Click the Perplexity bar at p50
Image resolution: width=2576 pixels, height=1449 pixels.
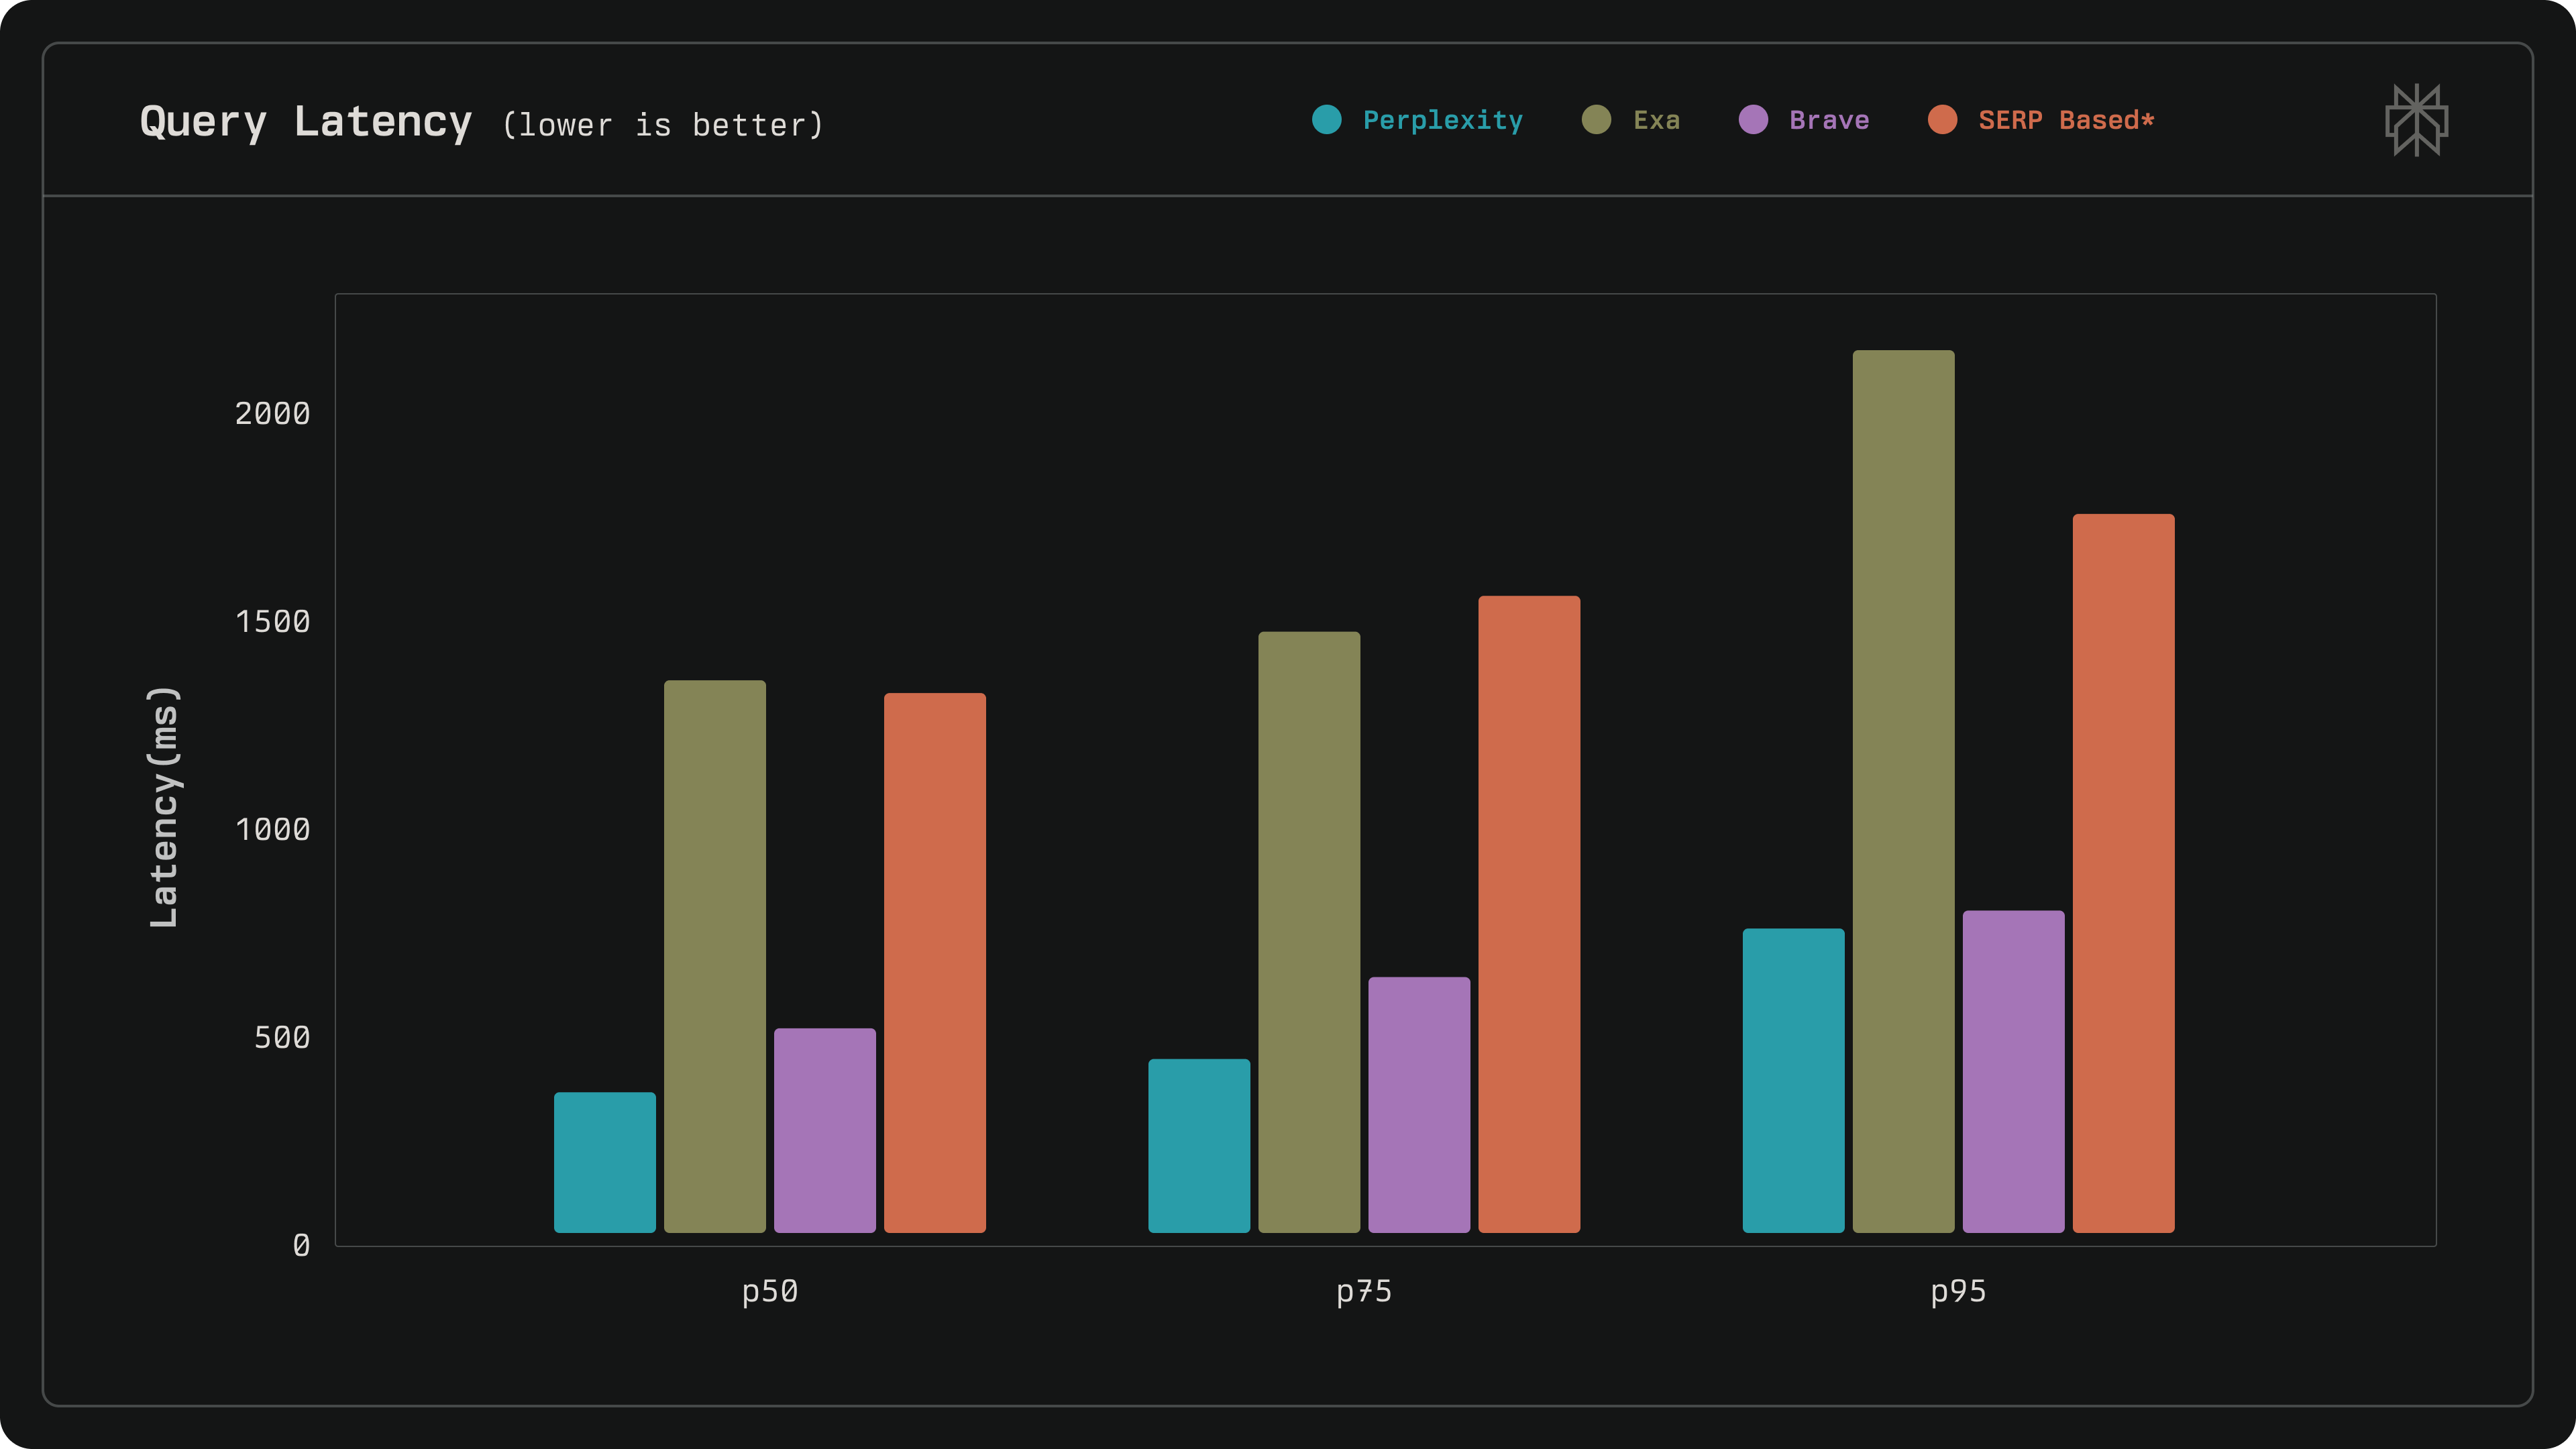click(x=605, y=1162)
